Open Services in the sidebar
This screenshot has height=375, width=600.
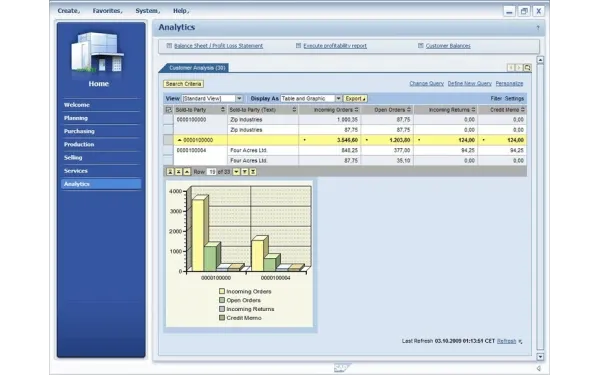click(x=76, y=171)
